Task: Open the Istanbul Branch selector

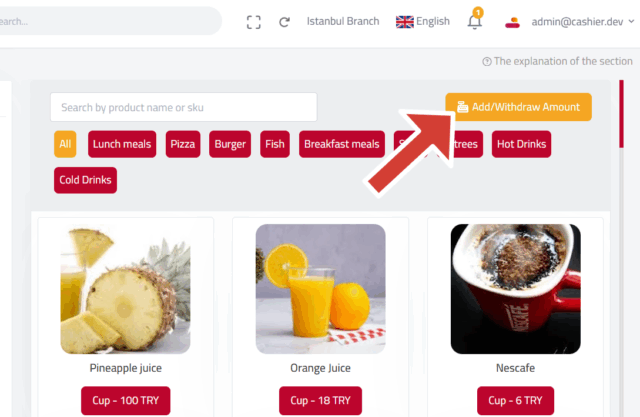Action: [343, 21]
